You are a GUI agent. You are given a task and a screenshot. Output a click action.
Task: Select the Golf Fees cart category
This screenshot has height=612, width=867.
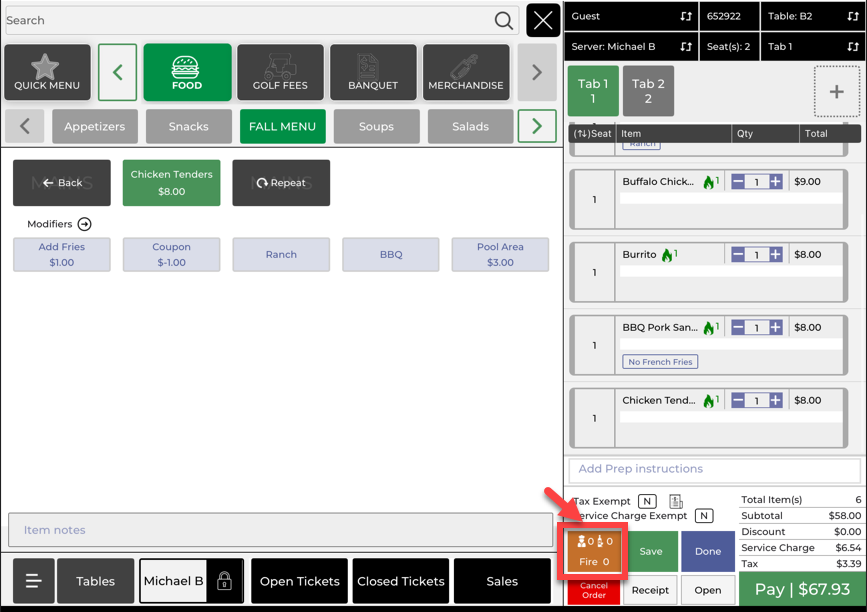point(280,72)
